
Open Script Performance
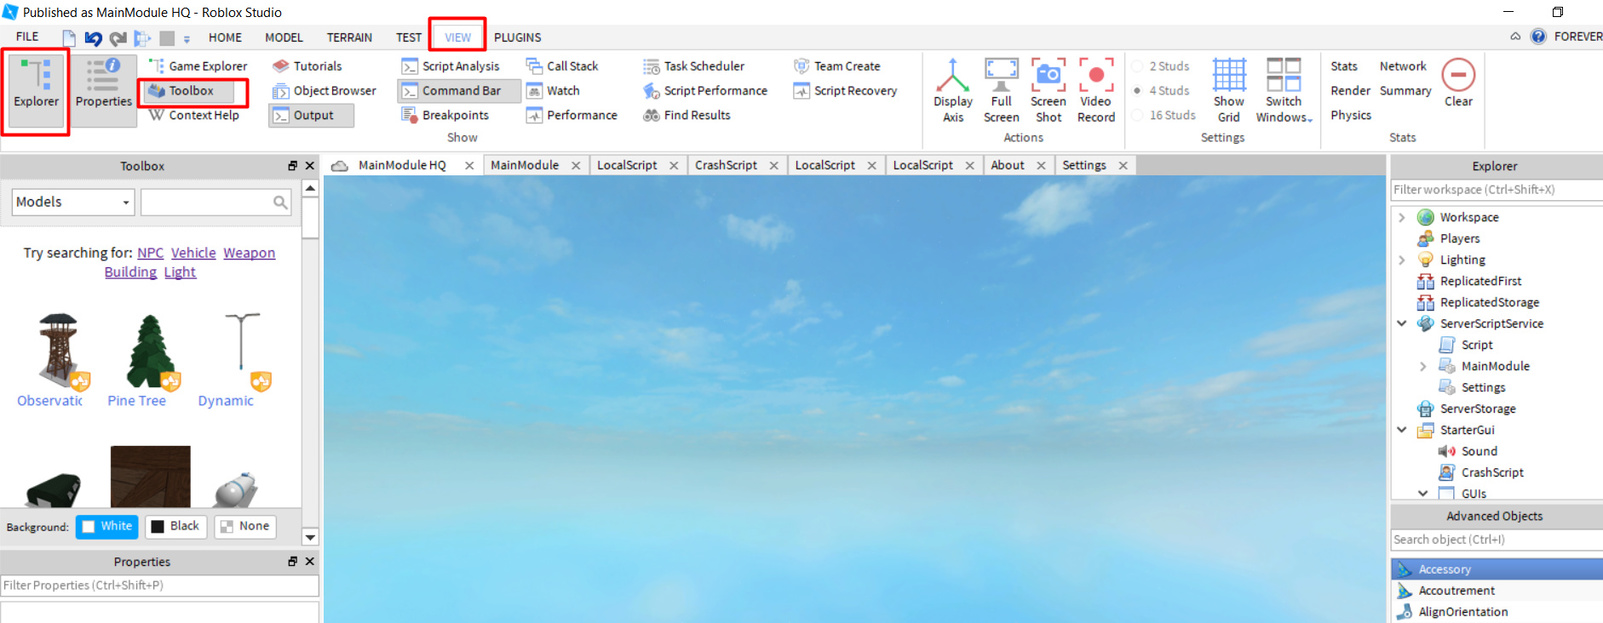pos(705,91)
